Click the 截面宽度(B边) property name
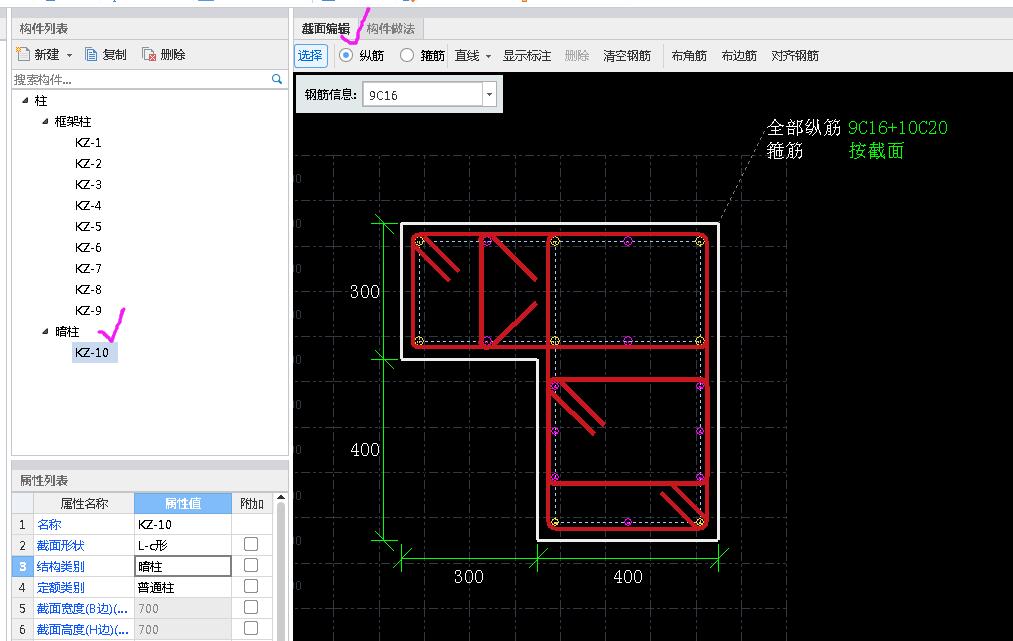 [82, 608]
